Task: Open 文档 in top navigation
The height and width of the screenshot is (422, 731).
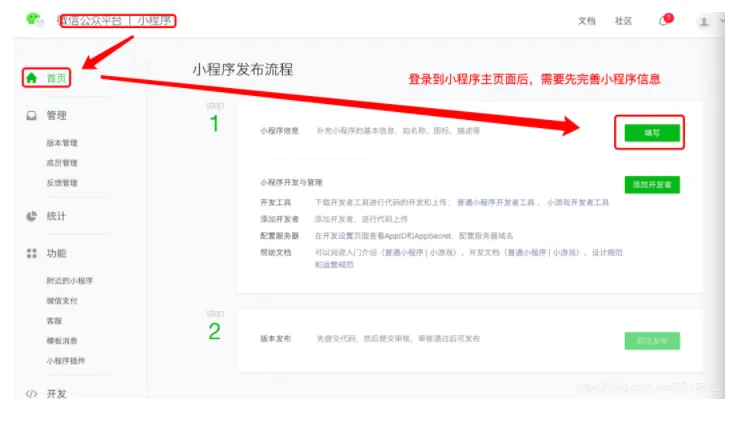Action: tap(586, 21)
